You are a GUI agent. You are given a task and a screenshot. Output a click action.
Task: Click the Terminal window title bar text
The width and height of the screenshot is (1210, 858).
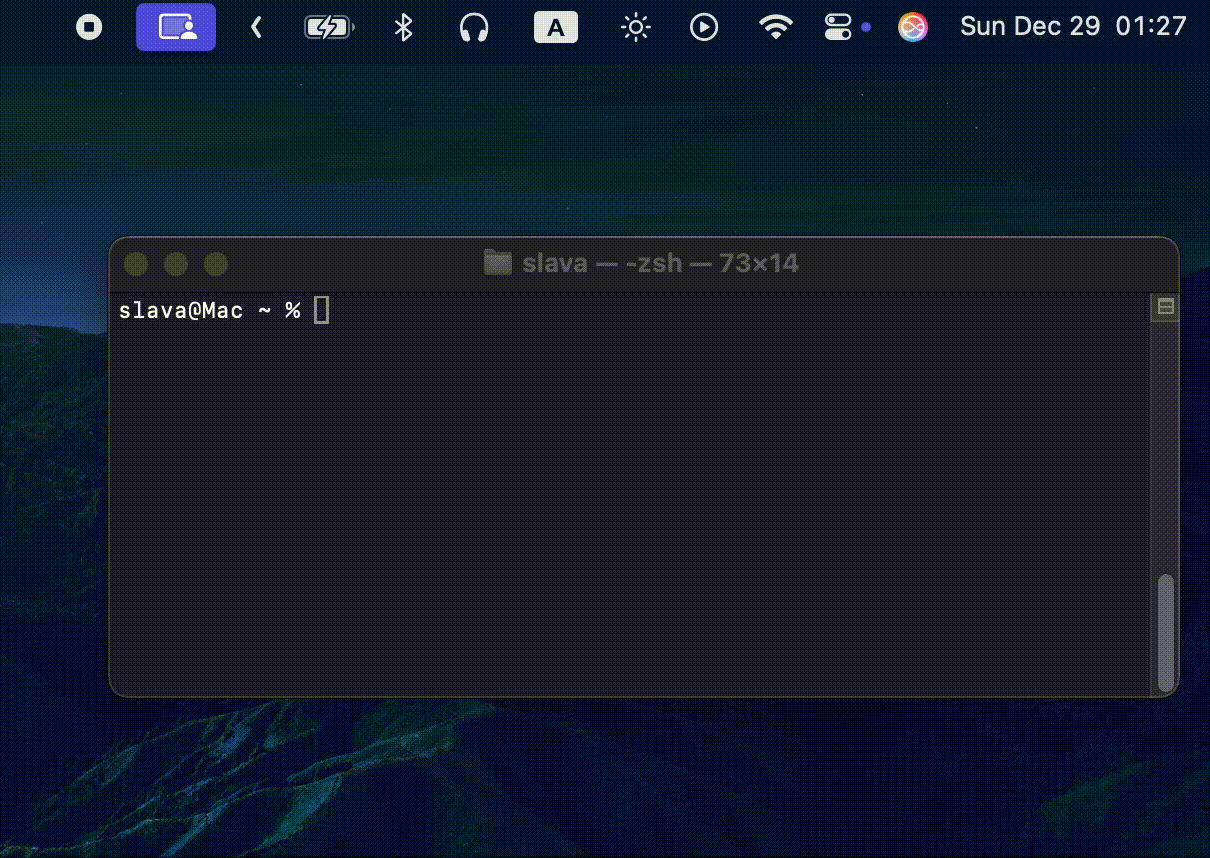659,263
